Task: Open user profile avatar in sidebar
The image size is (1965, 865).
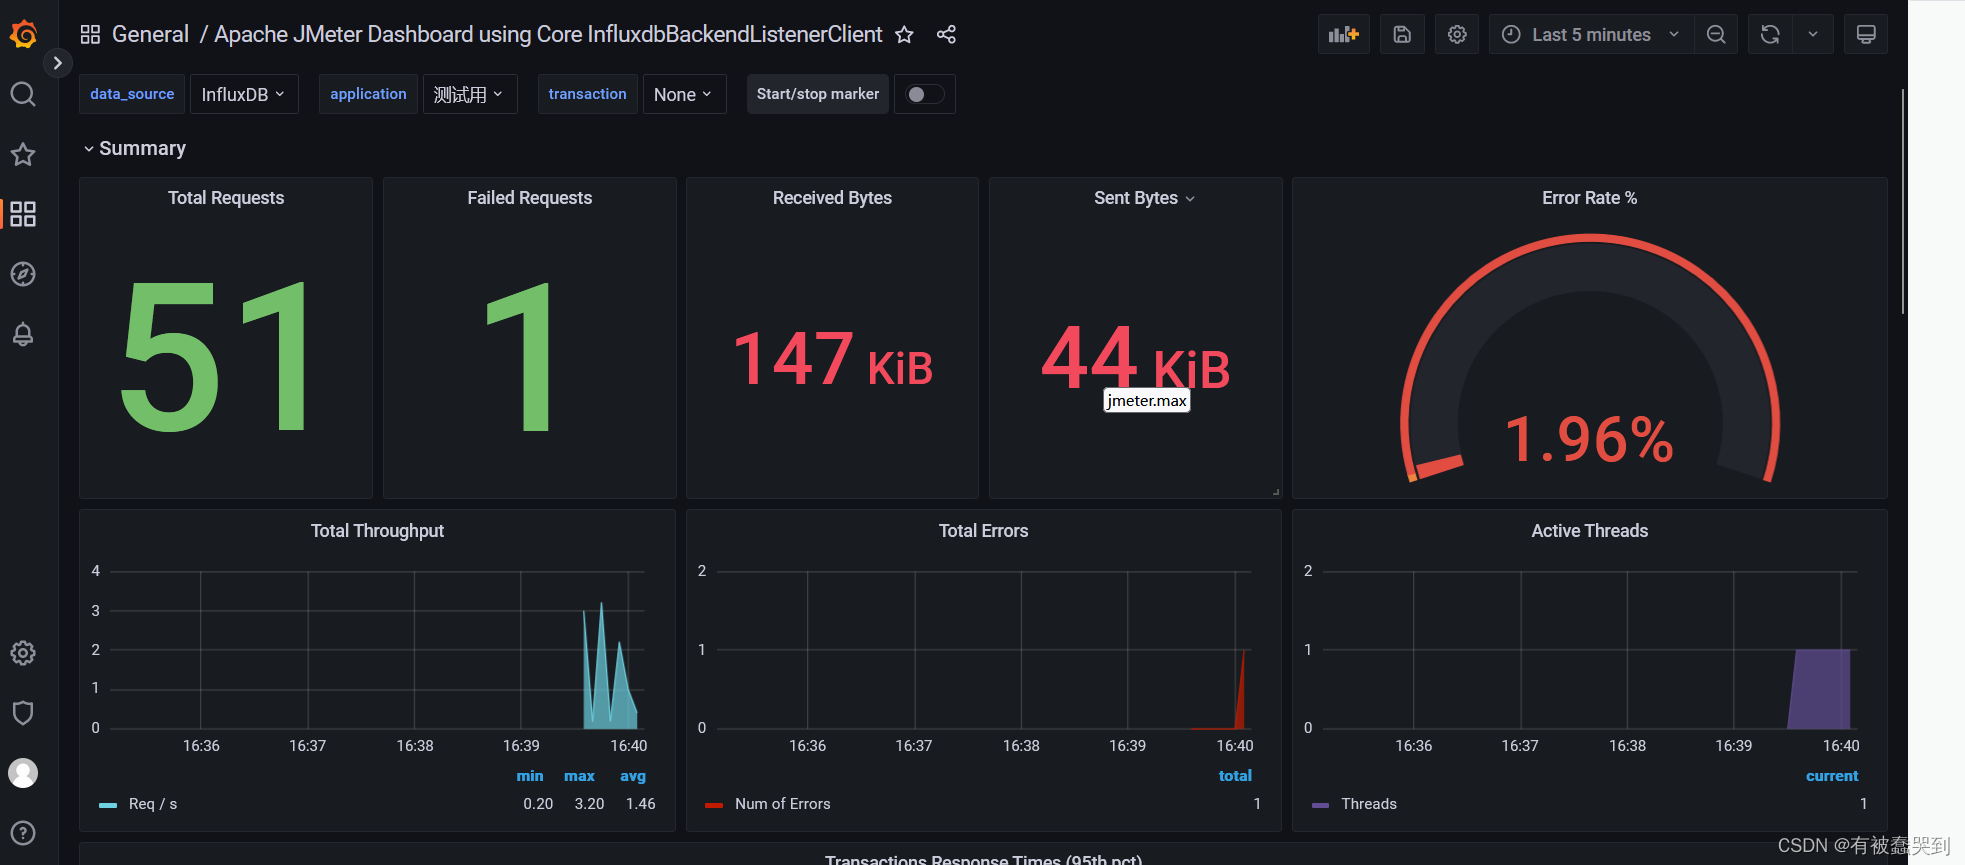Action: point(23,773)
